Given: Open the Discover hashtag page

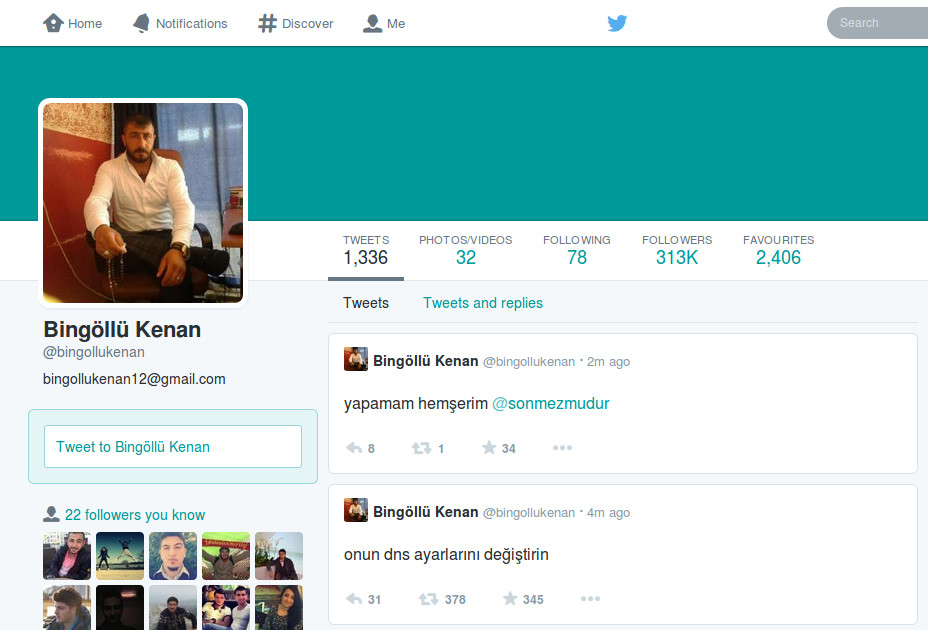Looking at the screenshot, I should tap(296, 23).
